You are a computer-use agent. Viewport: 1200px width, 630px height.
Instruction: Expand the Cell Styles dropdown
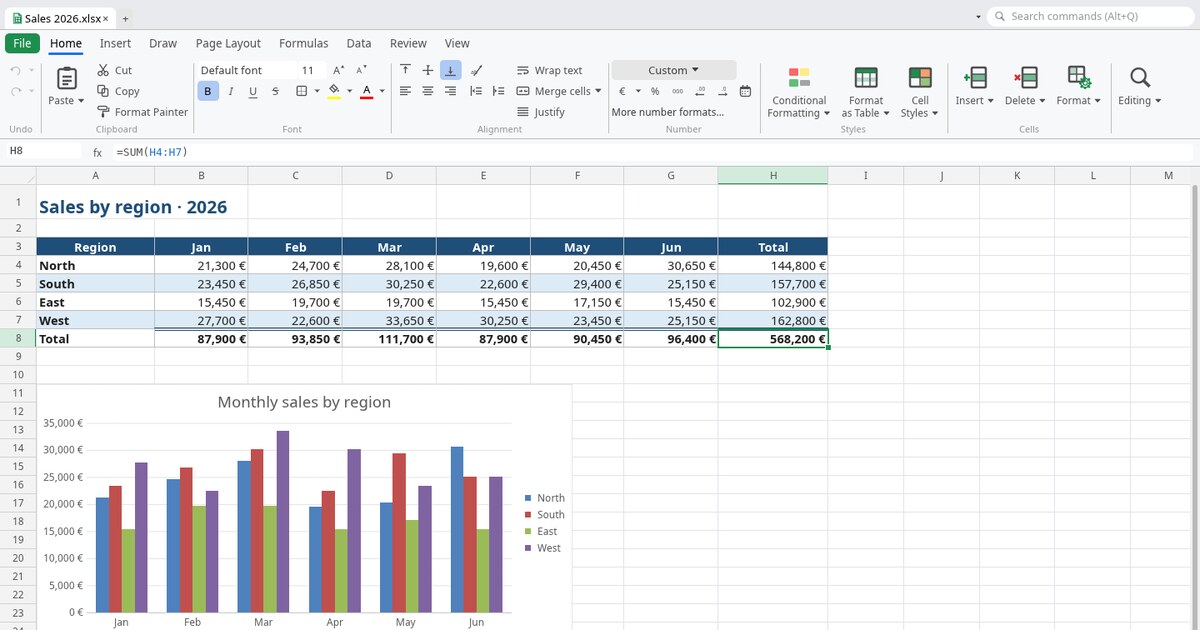(920, 92)
